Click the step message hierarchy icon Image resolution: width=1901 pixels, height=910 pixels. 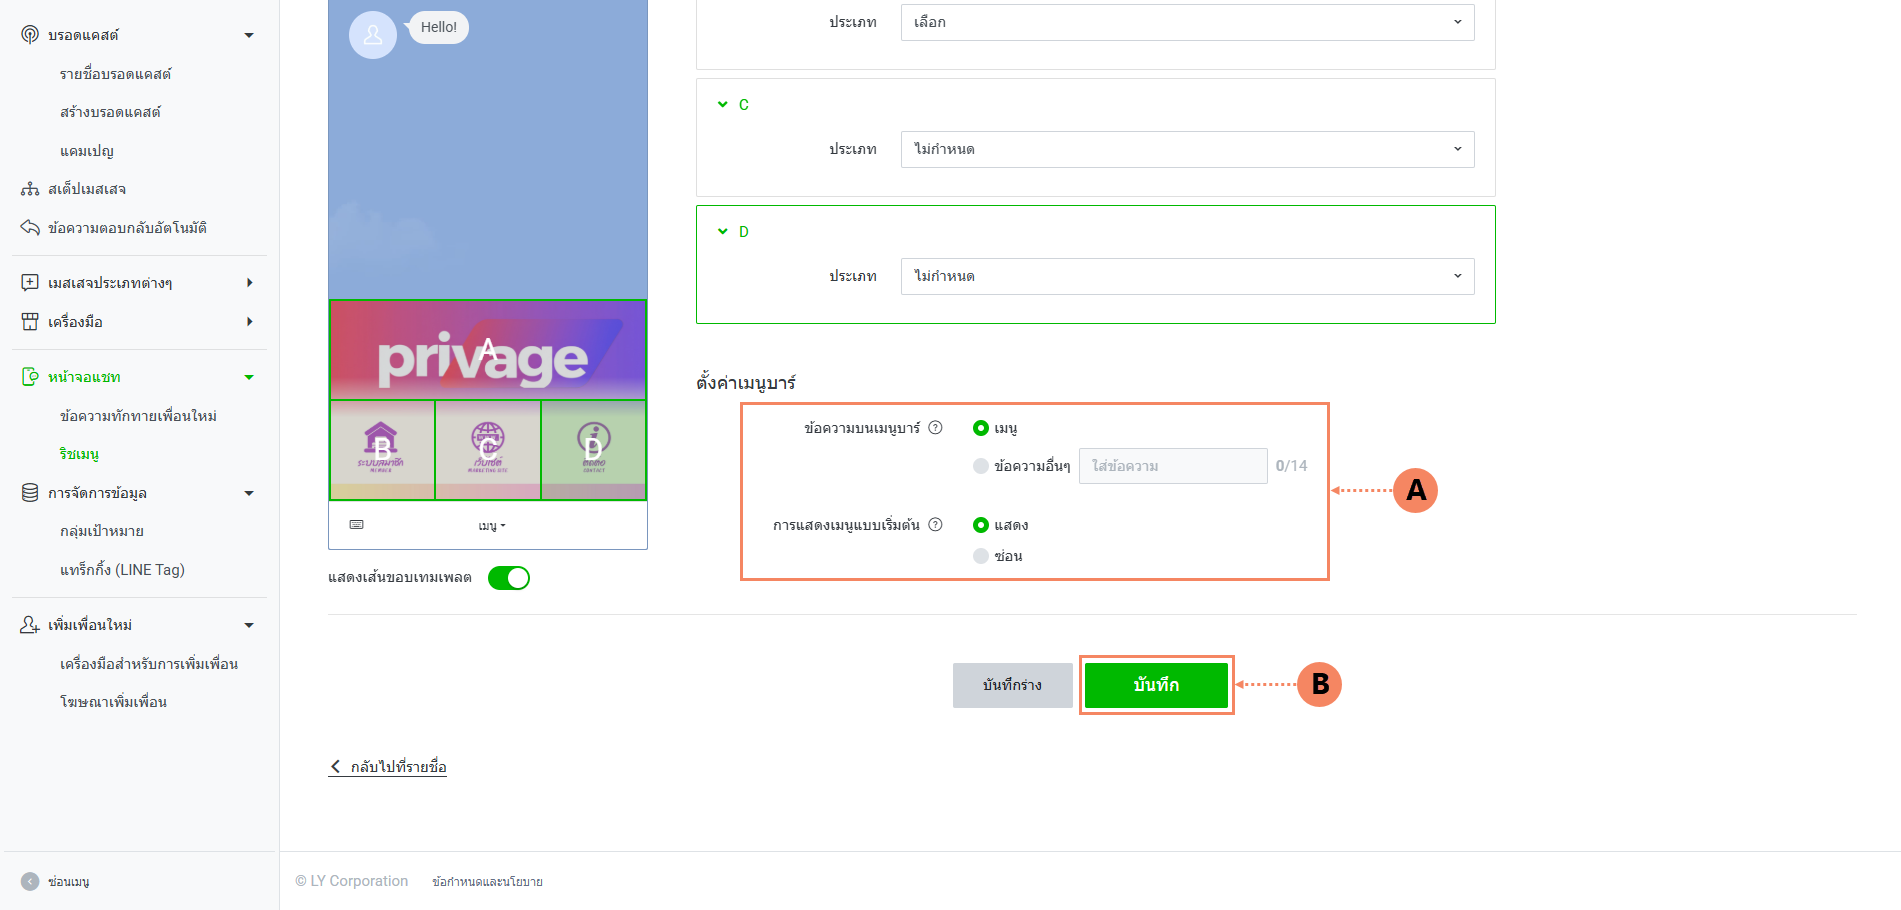click(x=30, y=189)
